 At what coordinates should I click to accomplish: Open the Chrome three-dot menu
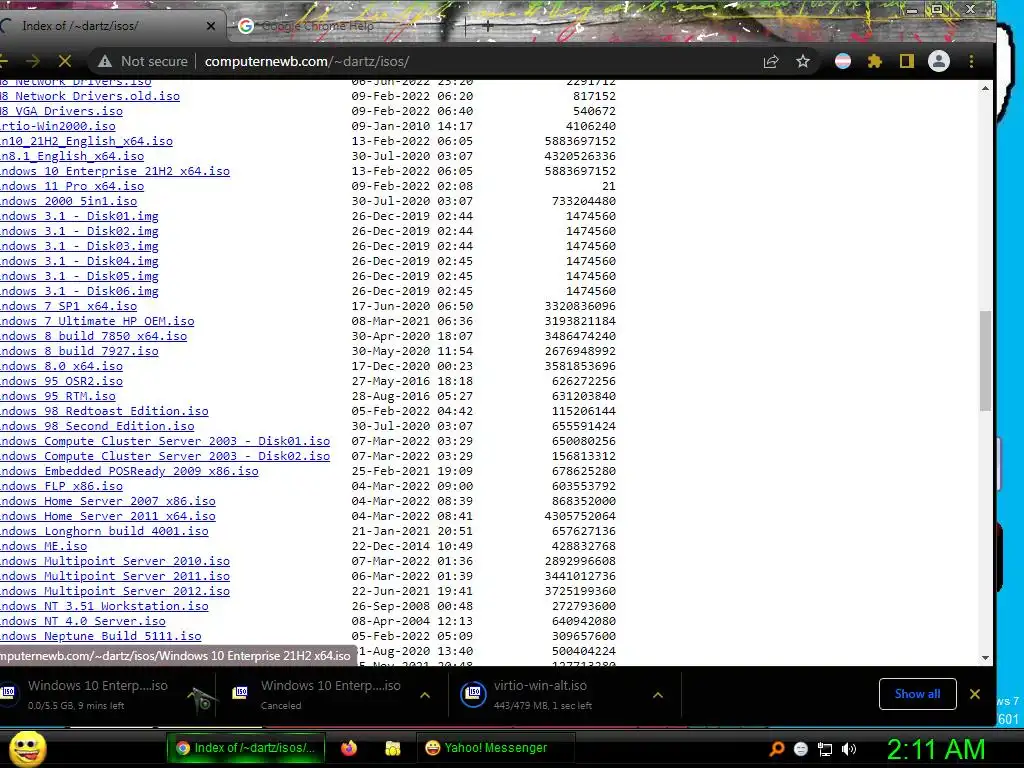coord(971,61)
